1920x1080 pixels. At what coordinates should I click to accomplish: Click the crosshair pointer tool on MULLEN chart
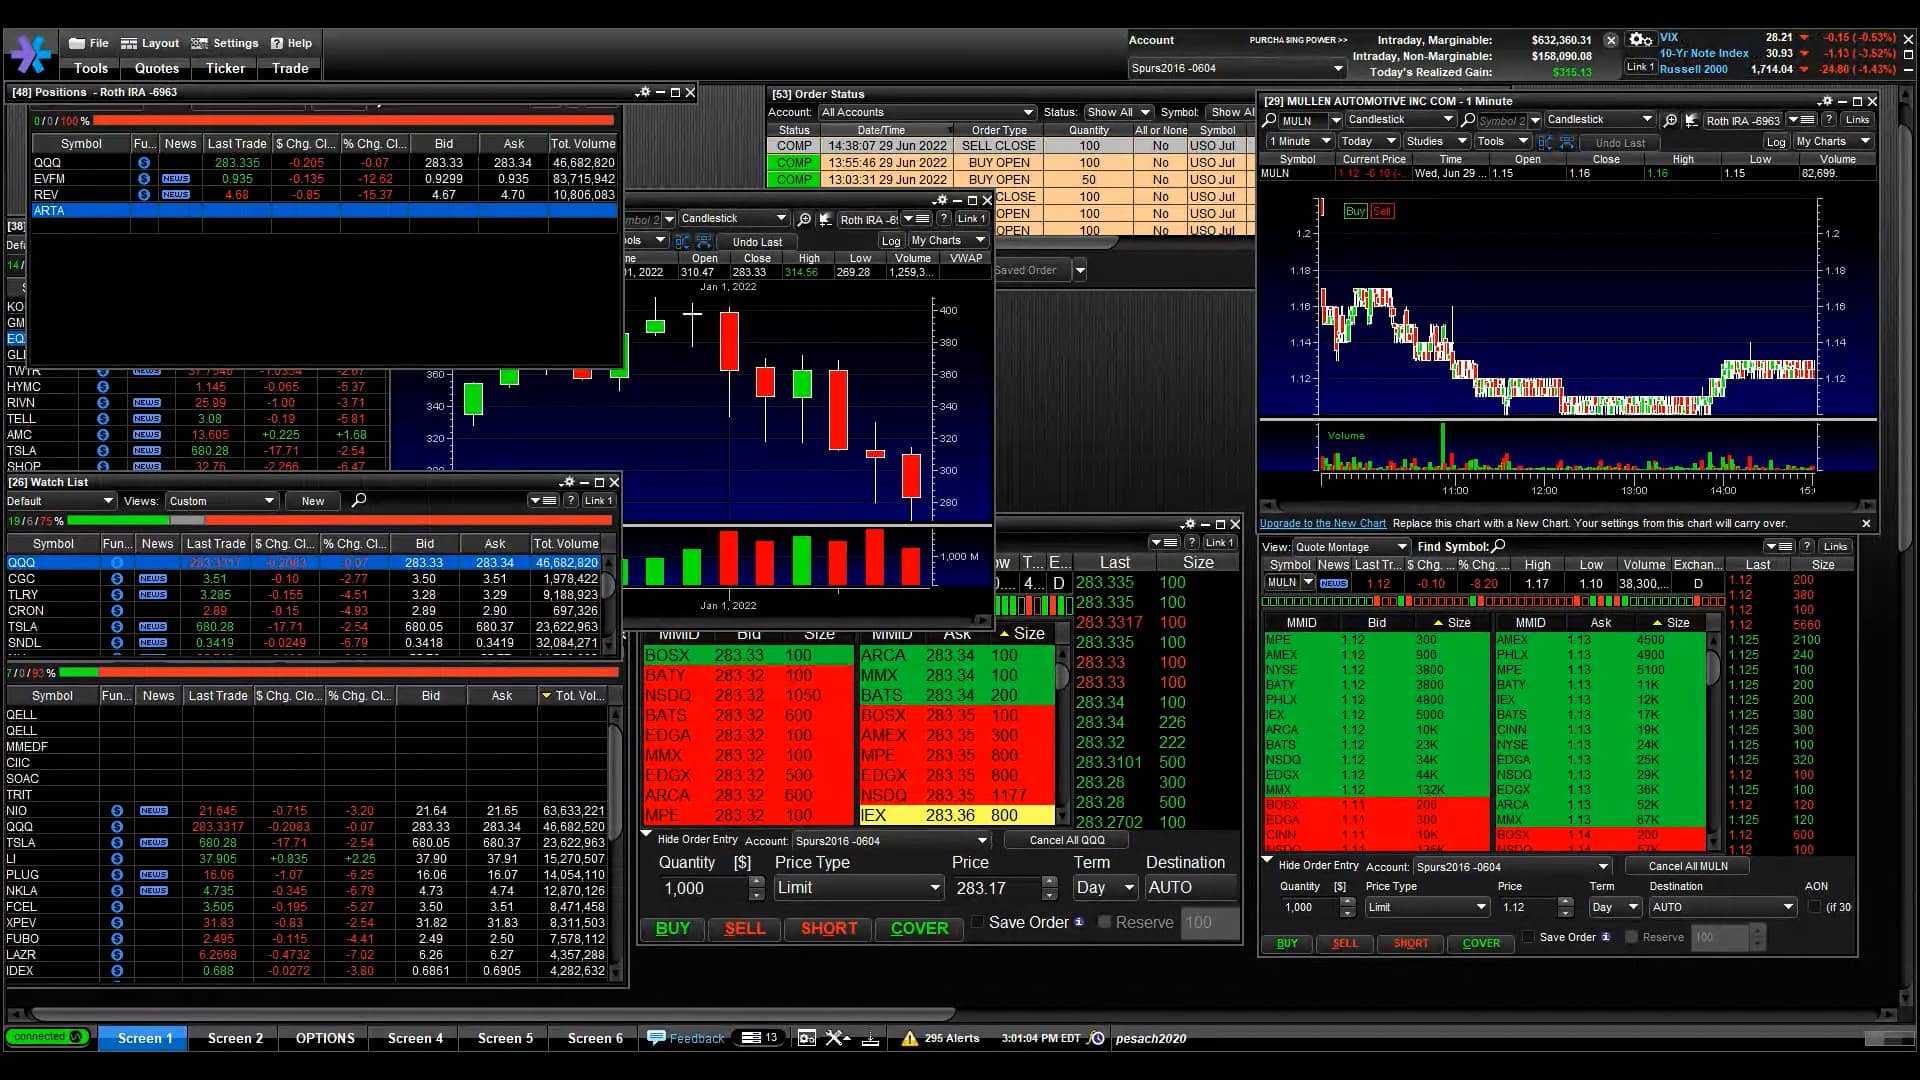[x=1692, y=119]
